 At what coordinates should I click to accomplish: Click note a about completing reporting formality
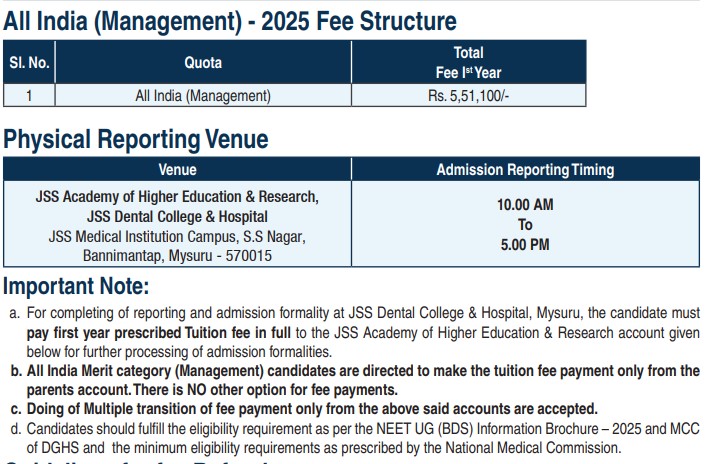[355, 332]
